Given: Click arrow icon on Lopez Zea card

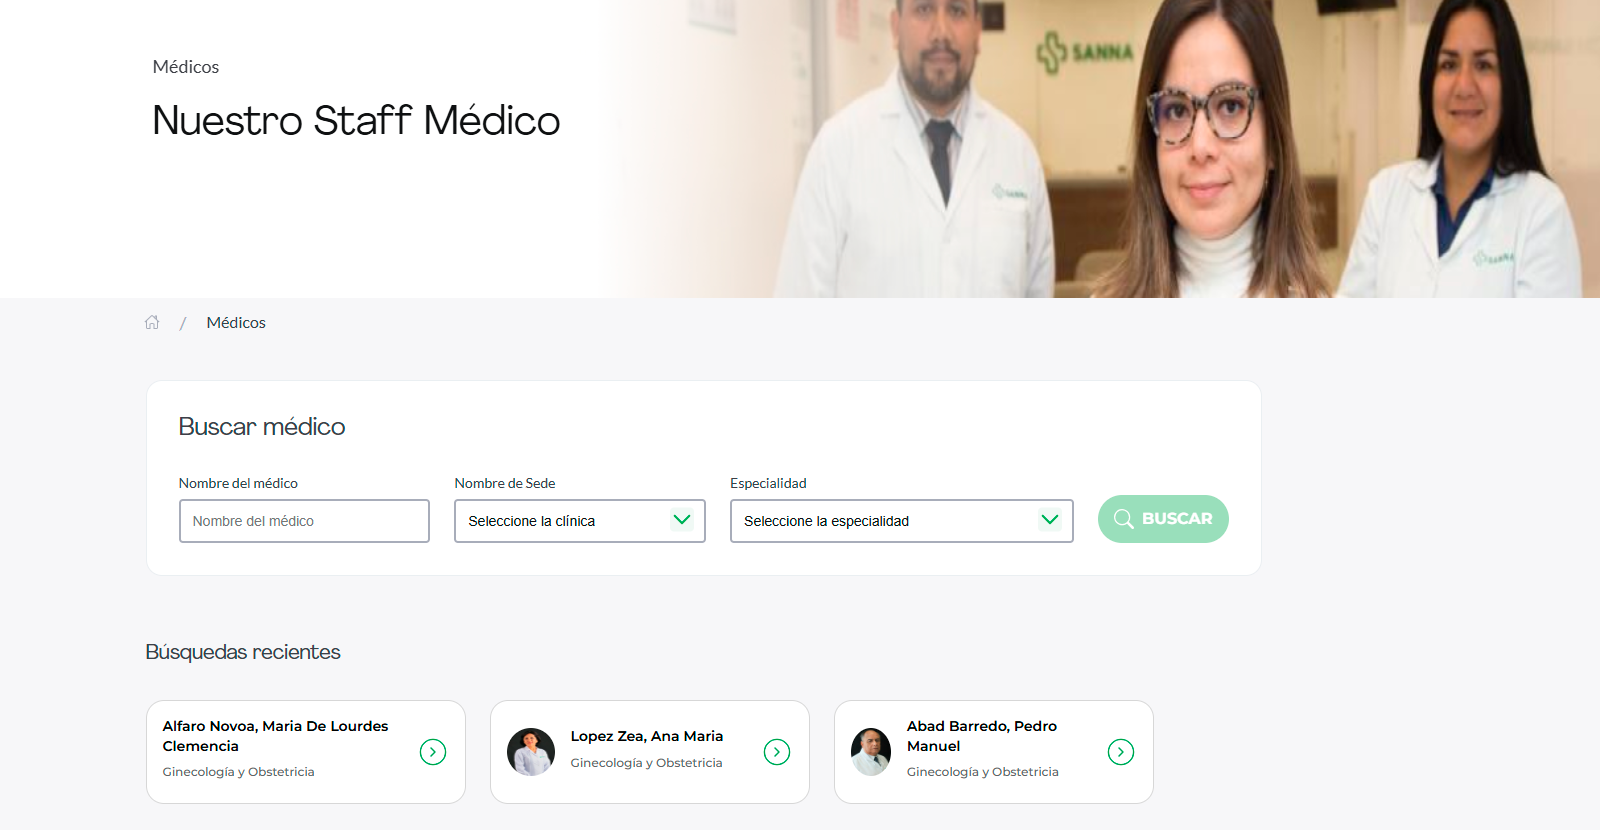Looking at the screenshot, I should [777, 752].
